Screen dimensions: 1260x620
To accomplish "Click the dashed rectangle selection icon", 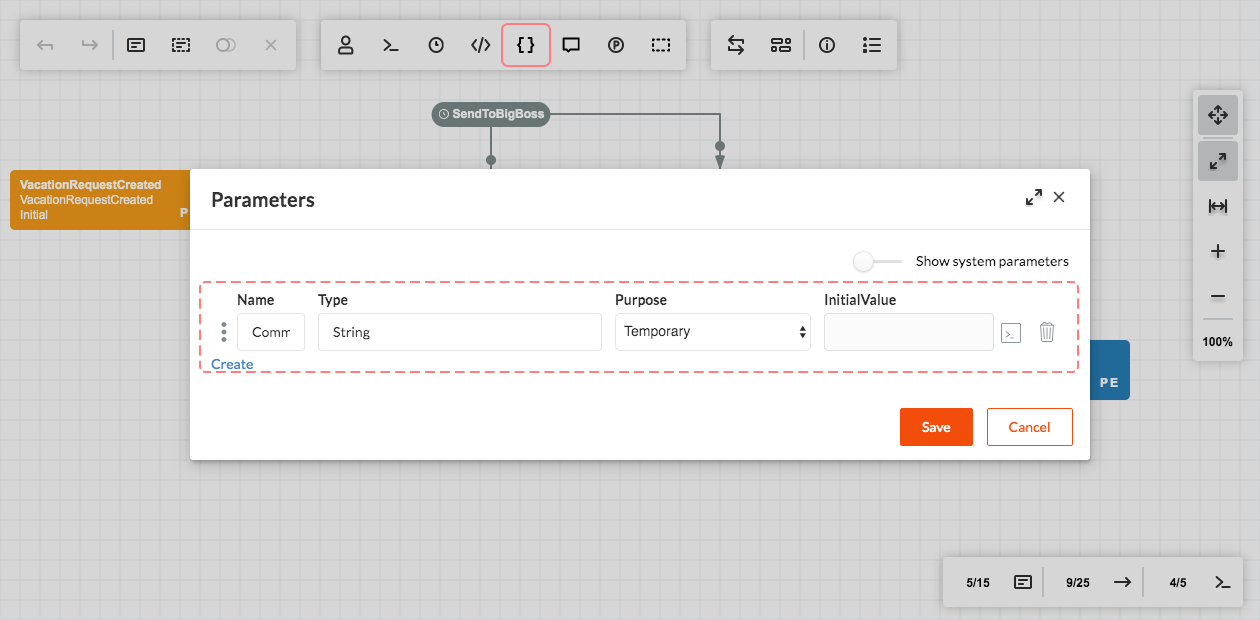I will [x=661, y=45].
